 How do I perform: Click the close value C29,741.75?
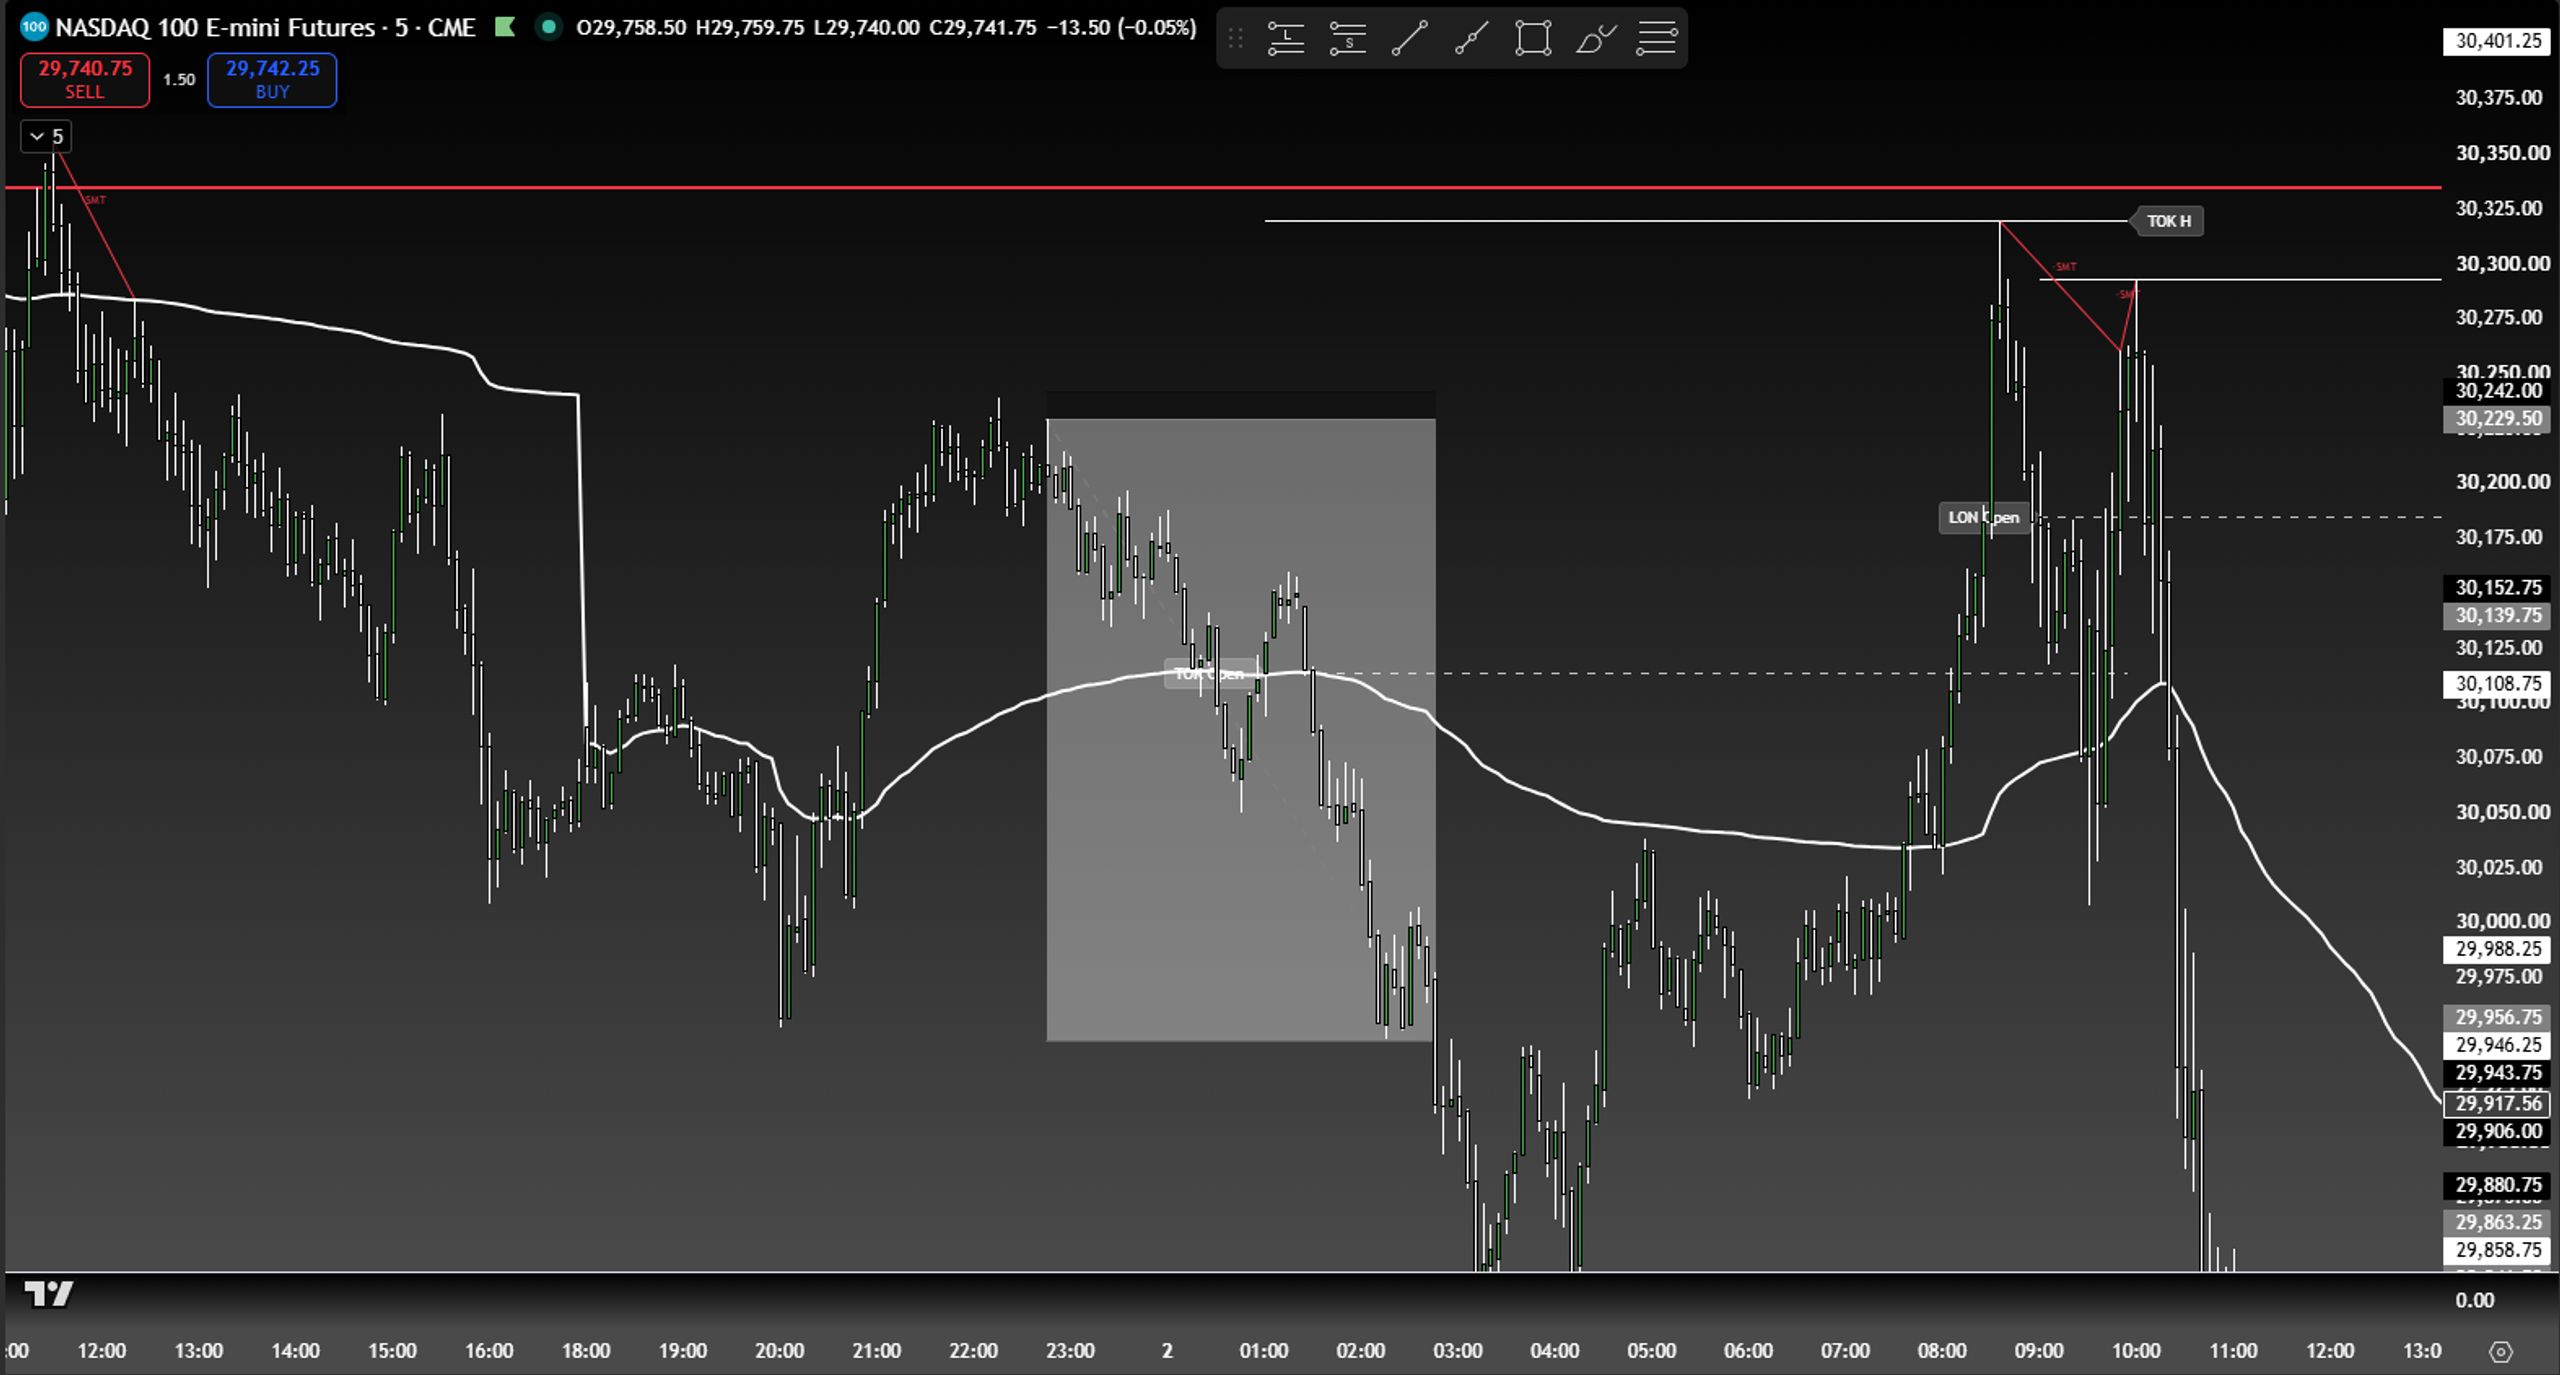(x=982, y=28)
